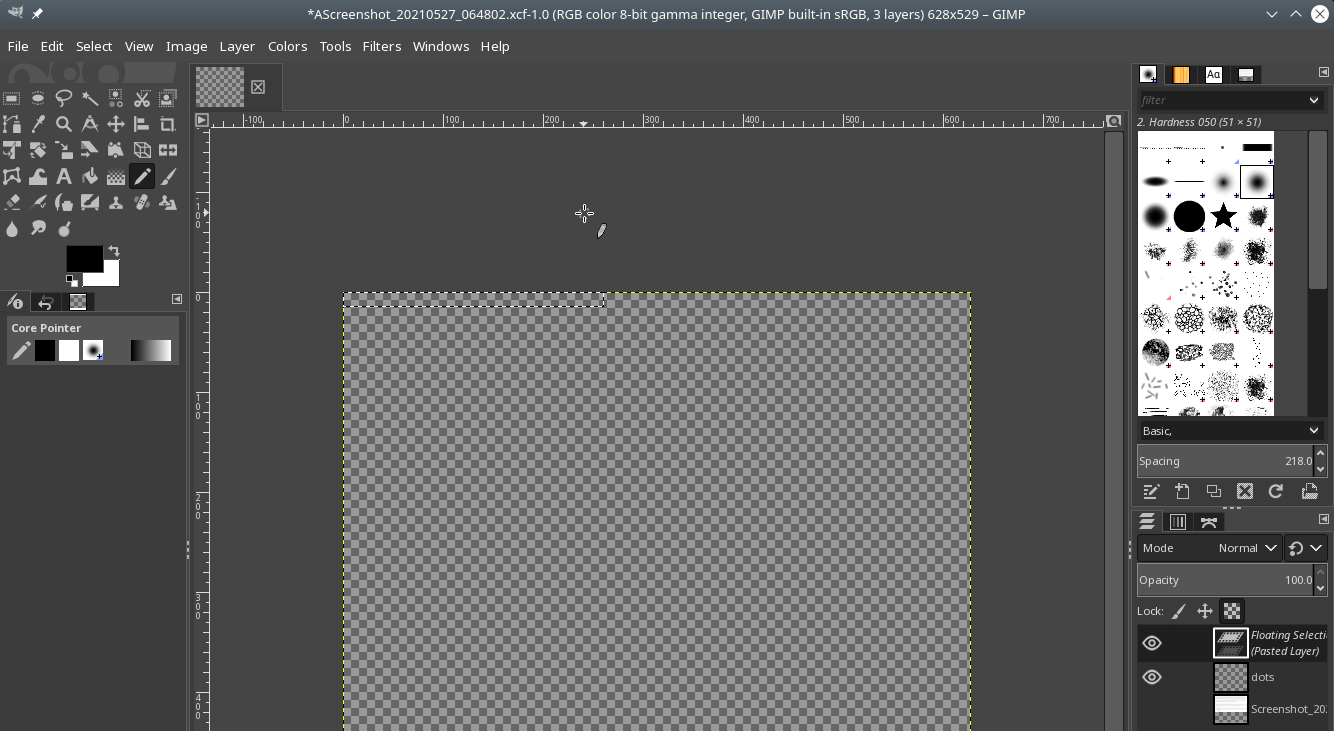Toggle lock alpha channel

[1232, 611]
